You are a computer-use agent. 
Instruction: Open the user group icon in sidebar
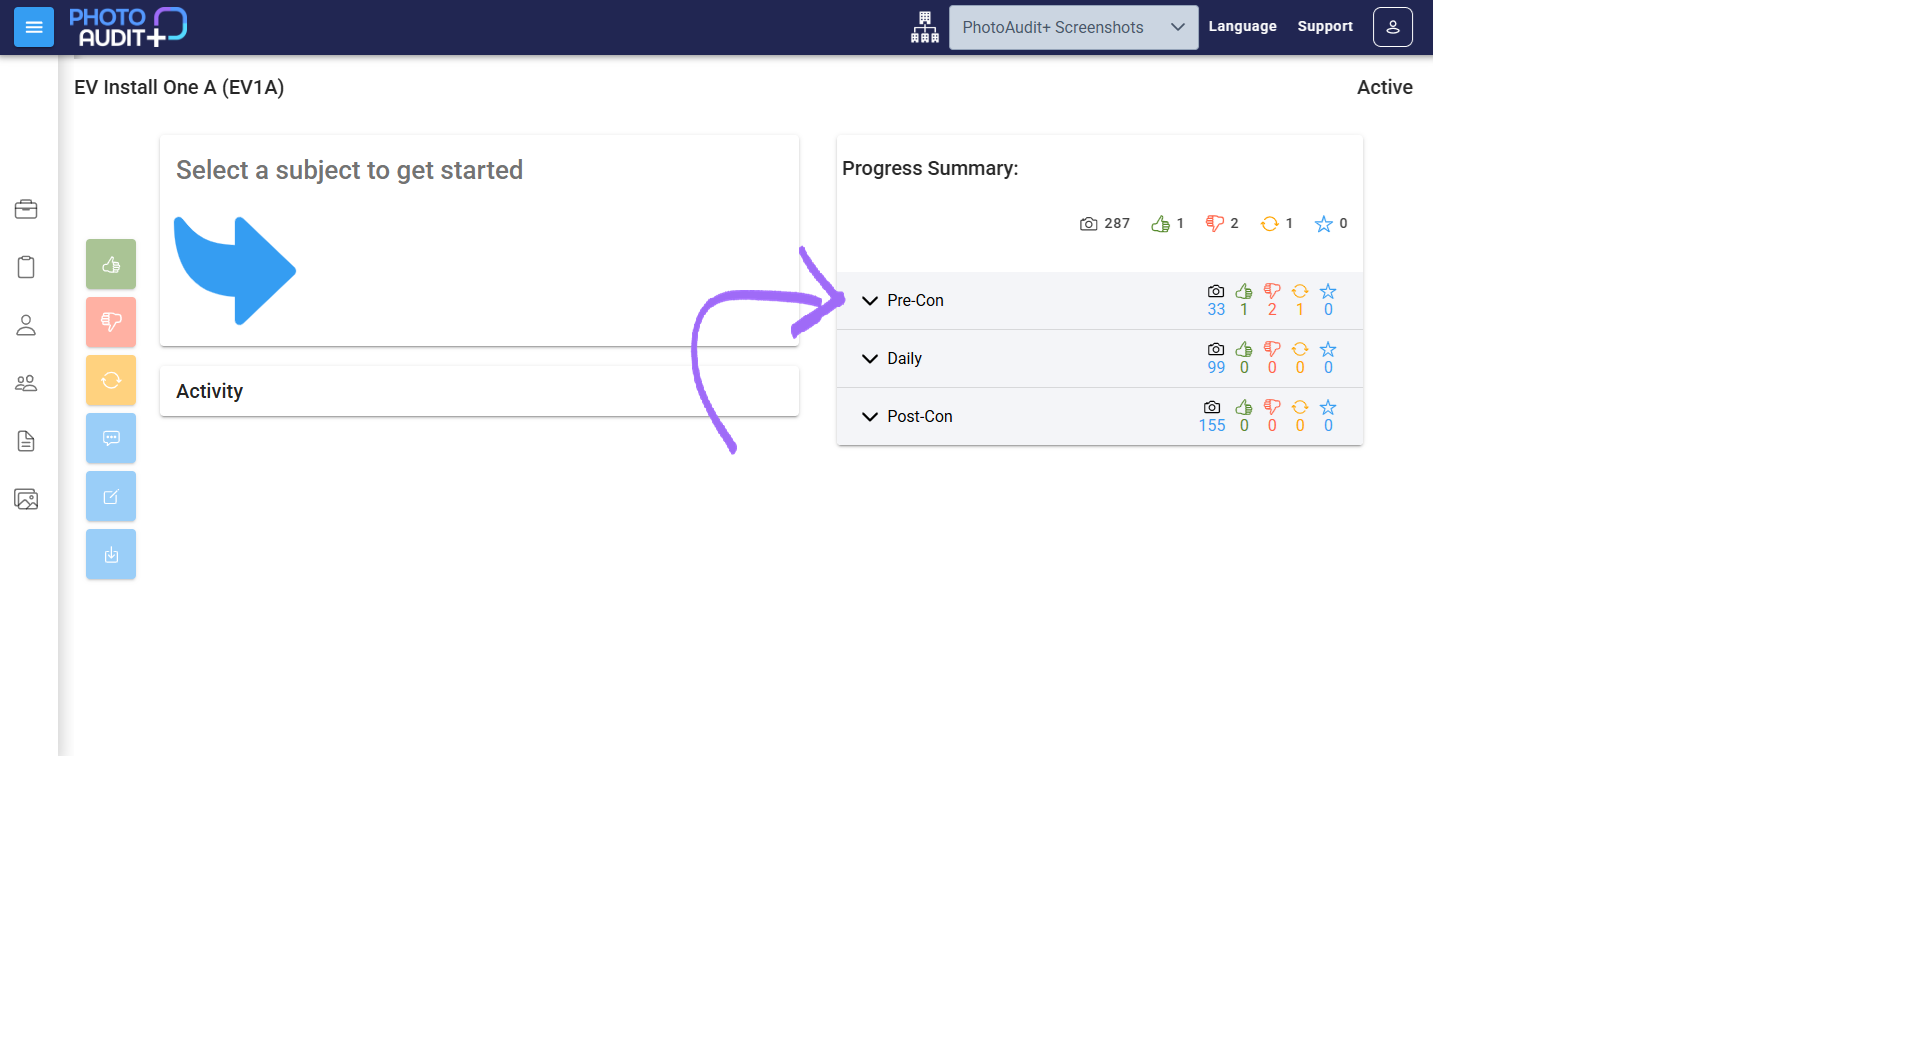[x=26, y=383]
